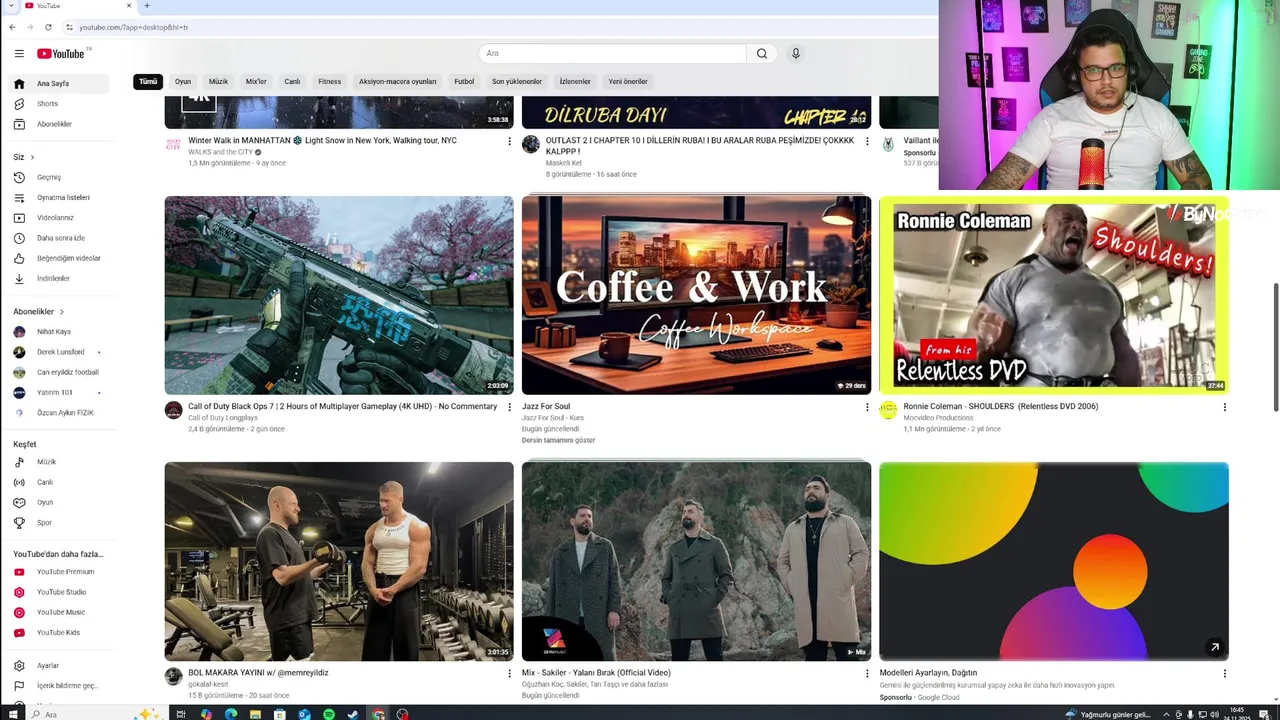The width and height of the screenshot is (1280, 720).
Task: Open YouTube Music link
Action: click(x=60, y=612)
